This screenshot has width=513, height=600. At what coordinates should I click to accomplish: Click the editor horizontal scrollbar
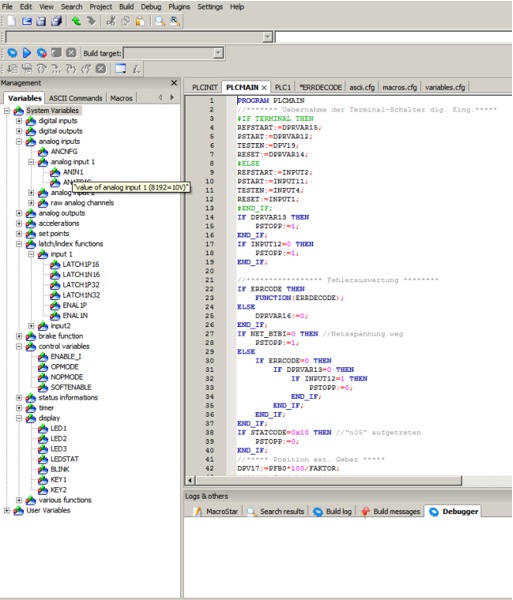[x=329, y=480]
